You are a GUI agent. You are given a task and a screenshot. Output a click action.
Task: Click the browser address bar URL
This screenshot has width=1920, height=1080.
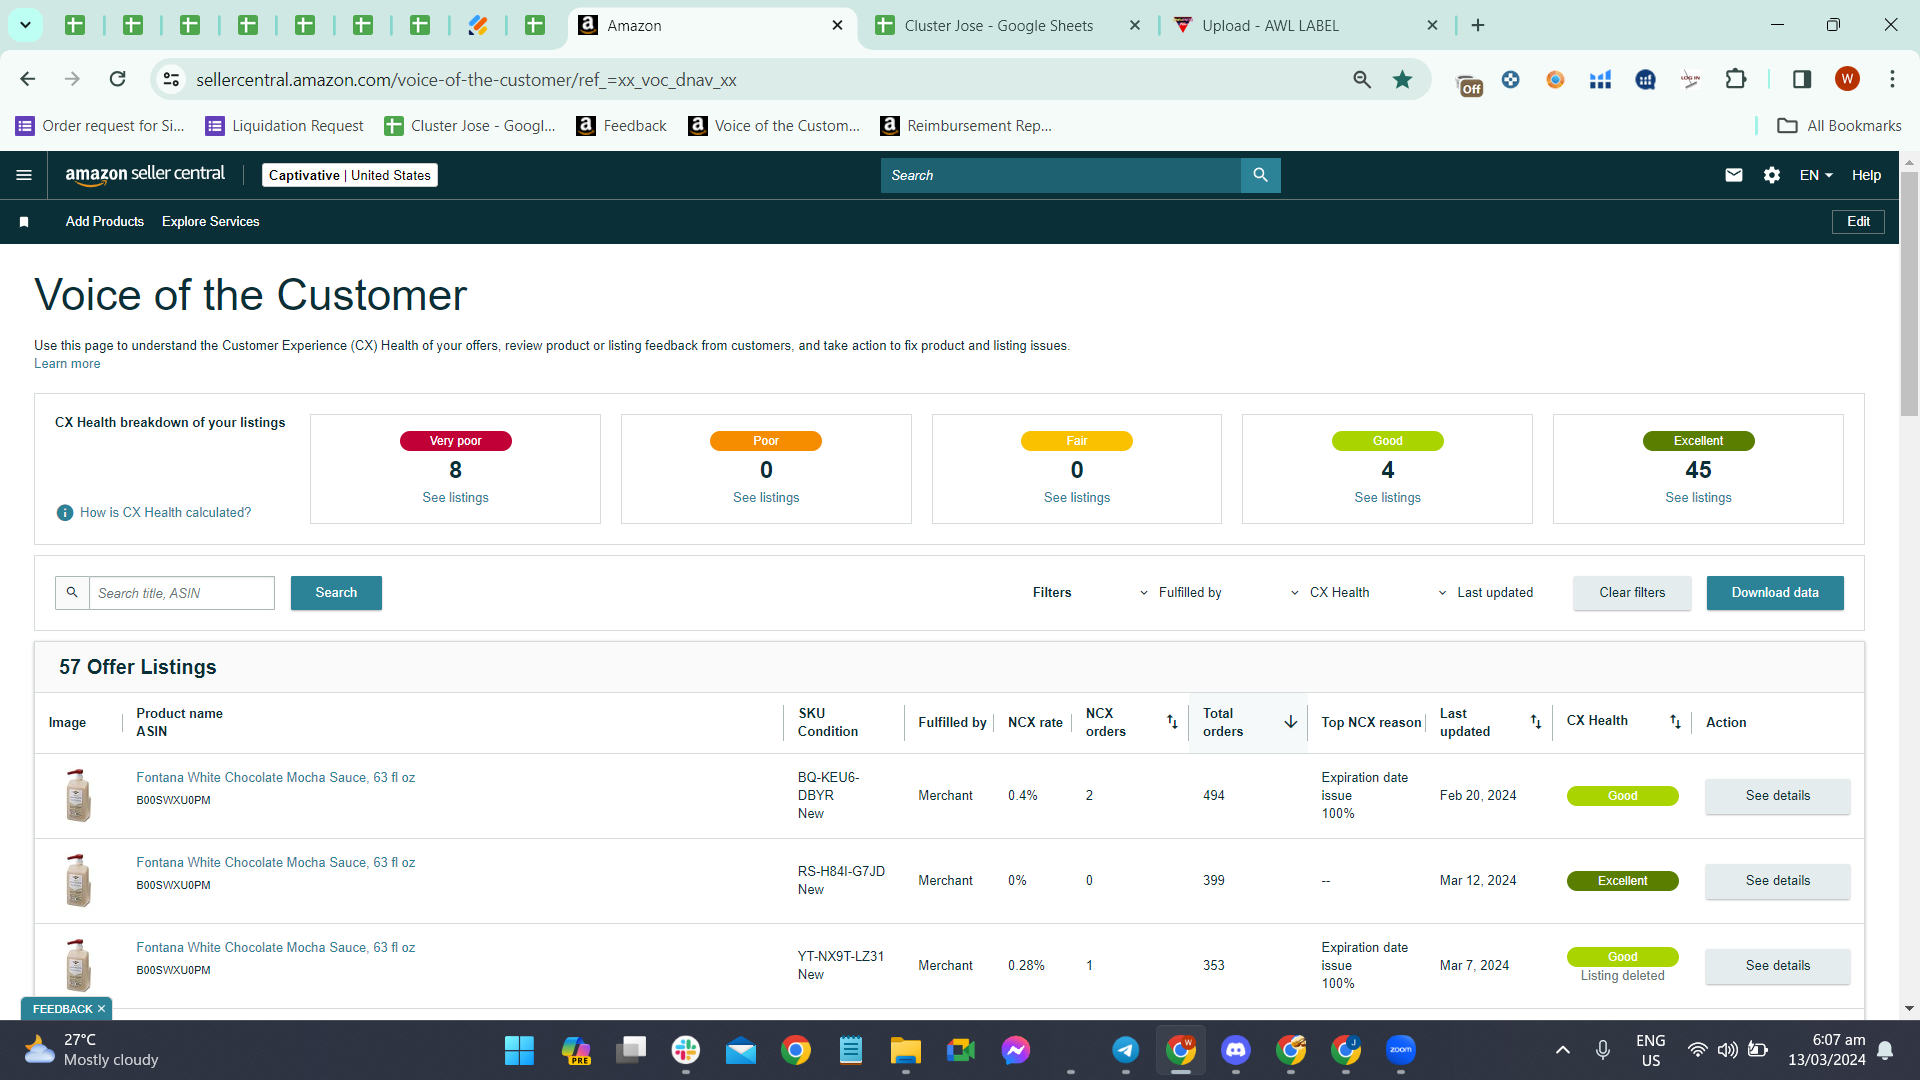coord(466,80)
